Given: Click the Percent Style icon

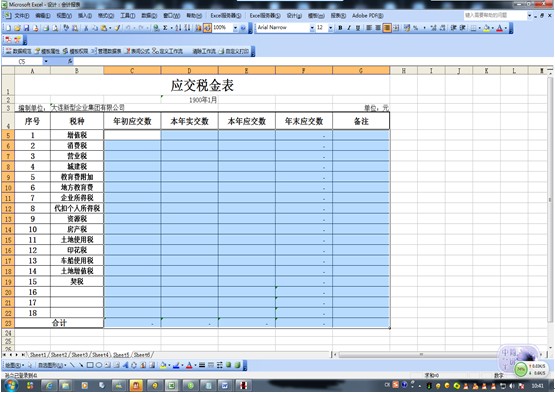Looking at the screenshot, I should point(416,28).
